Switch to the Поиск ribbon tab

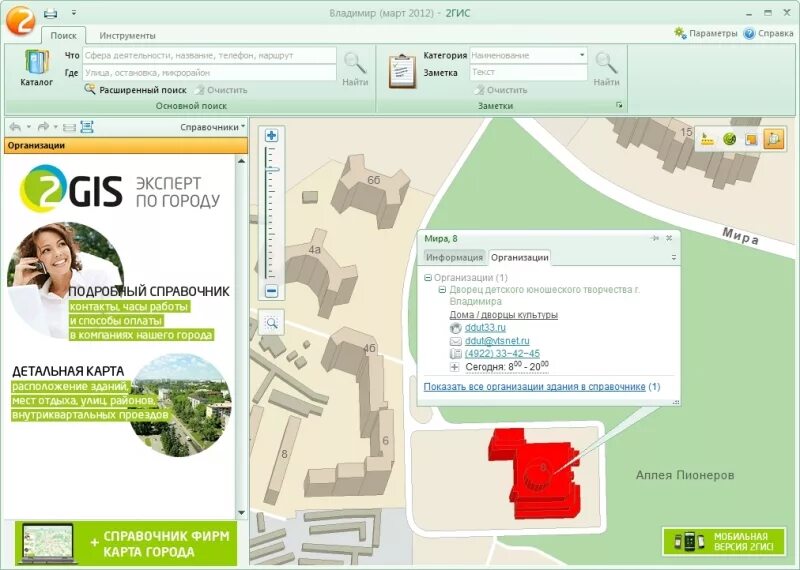click(63, 35)
